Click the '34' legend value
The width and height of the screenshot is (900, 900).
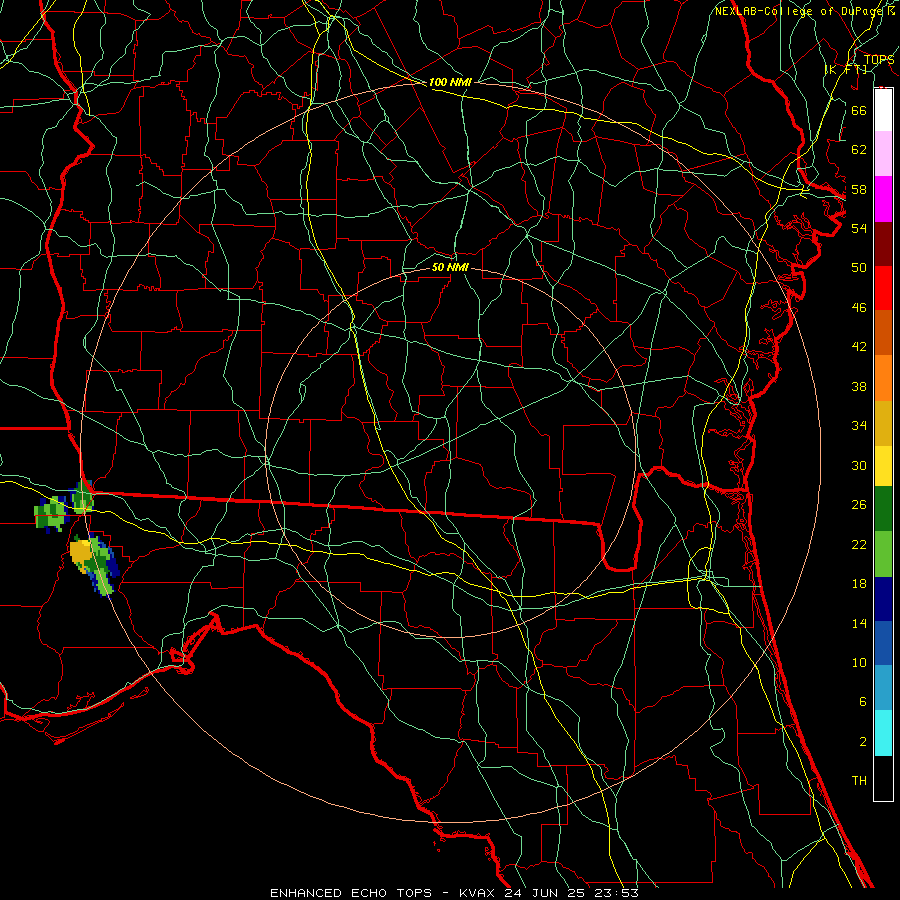click(859, 425)
